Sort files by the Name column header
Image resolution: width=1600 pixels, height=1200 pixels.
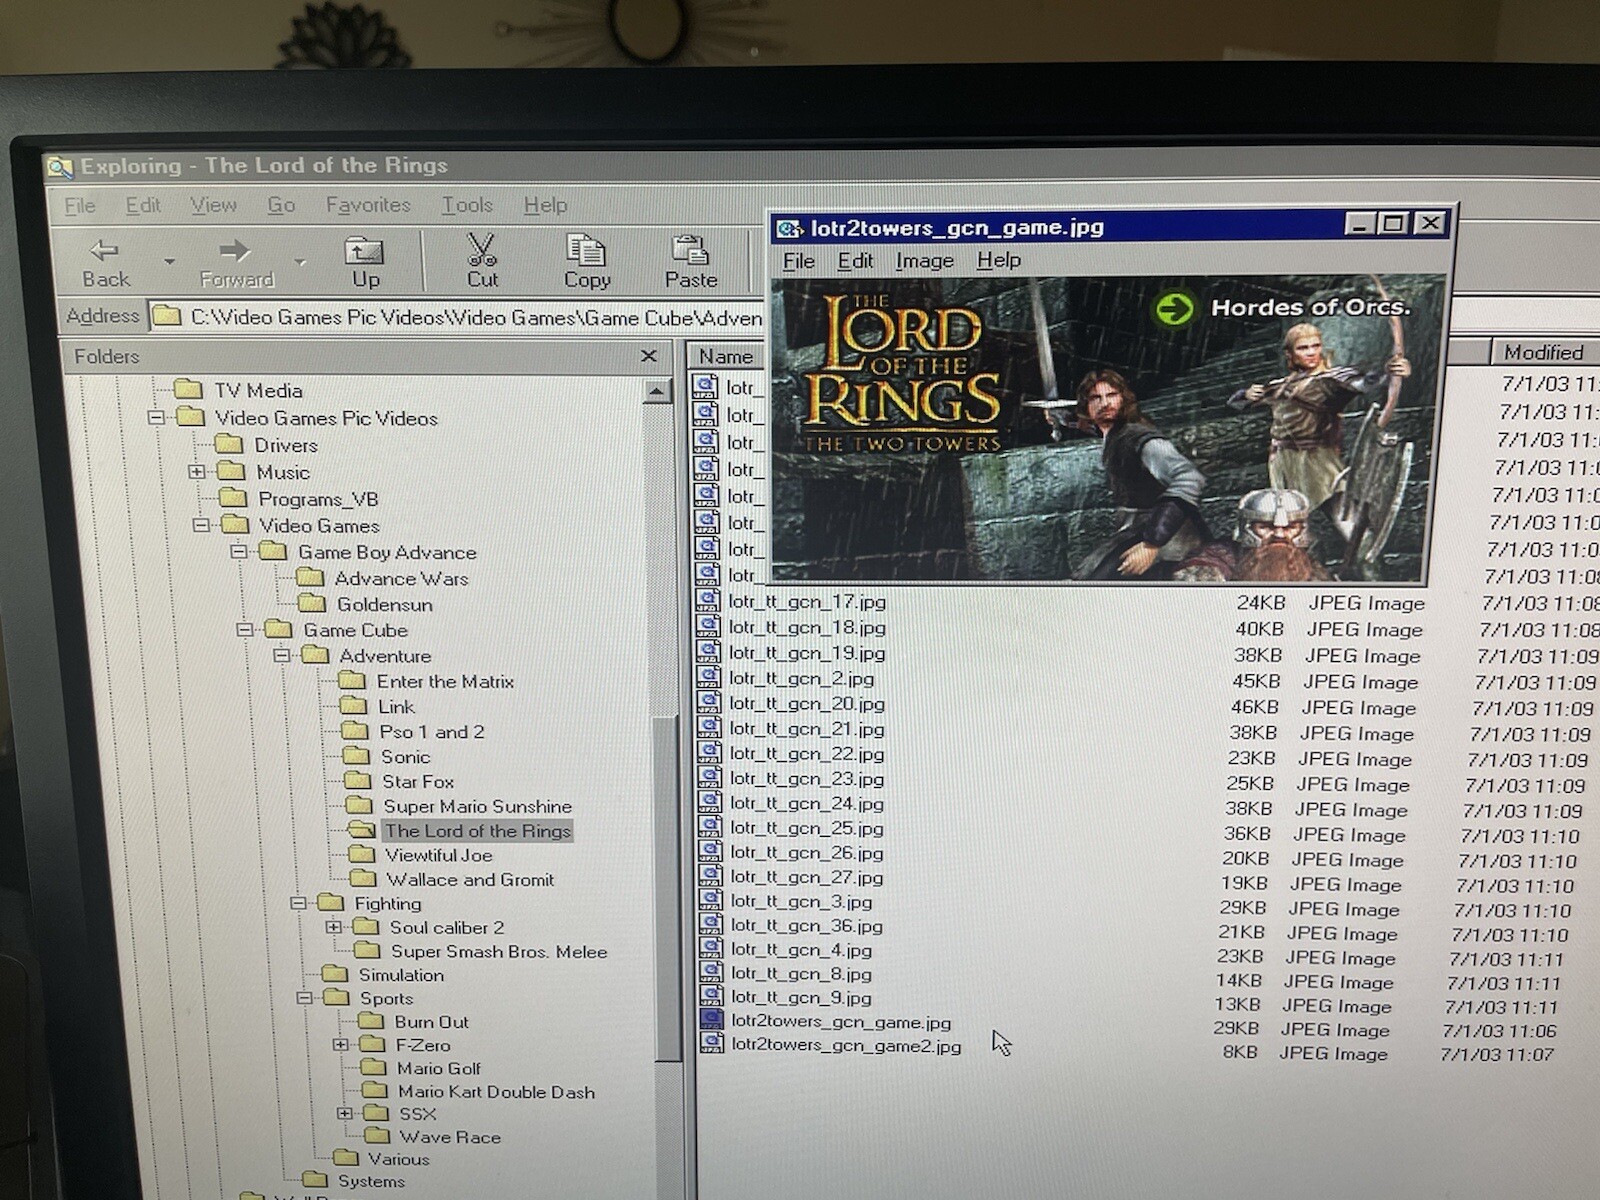point(726,356)
